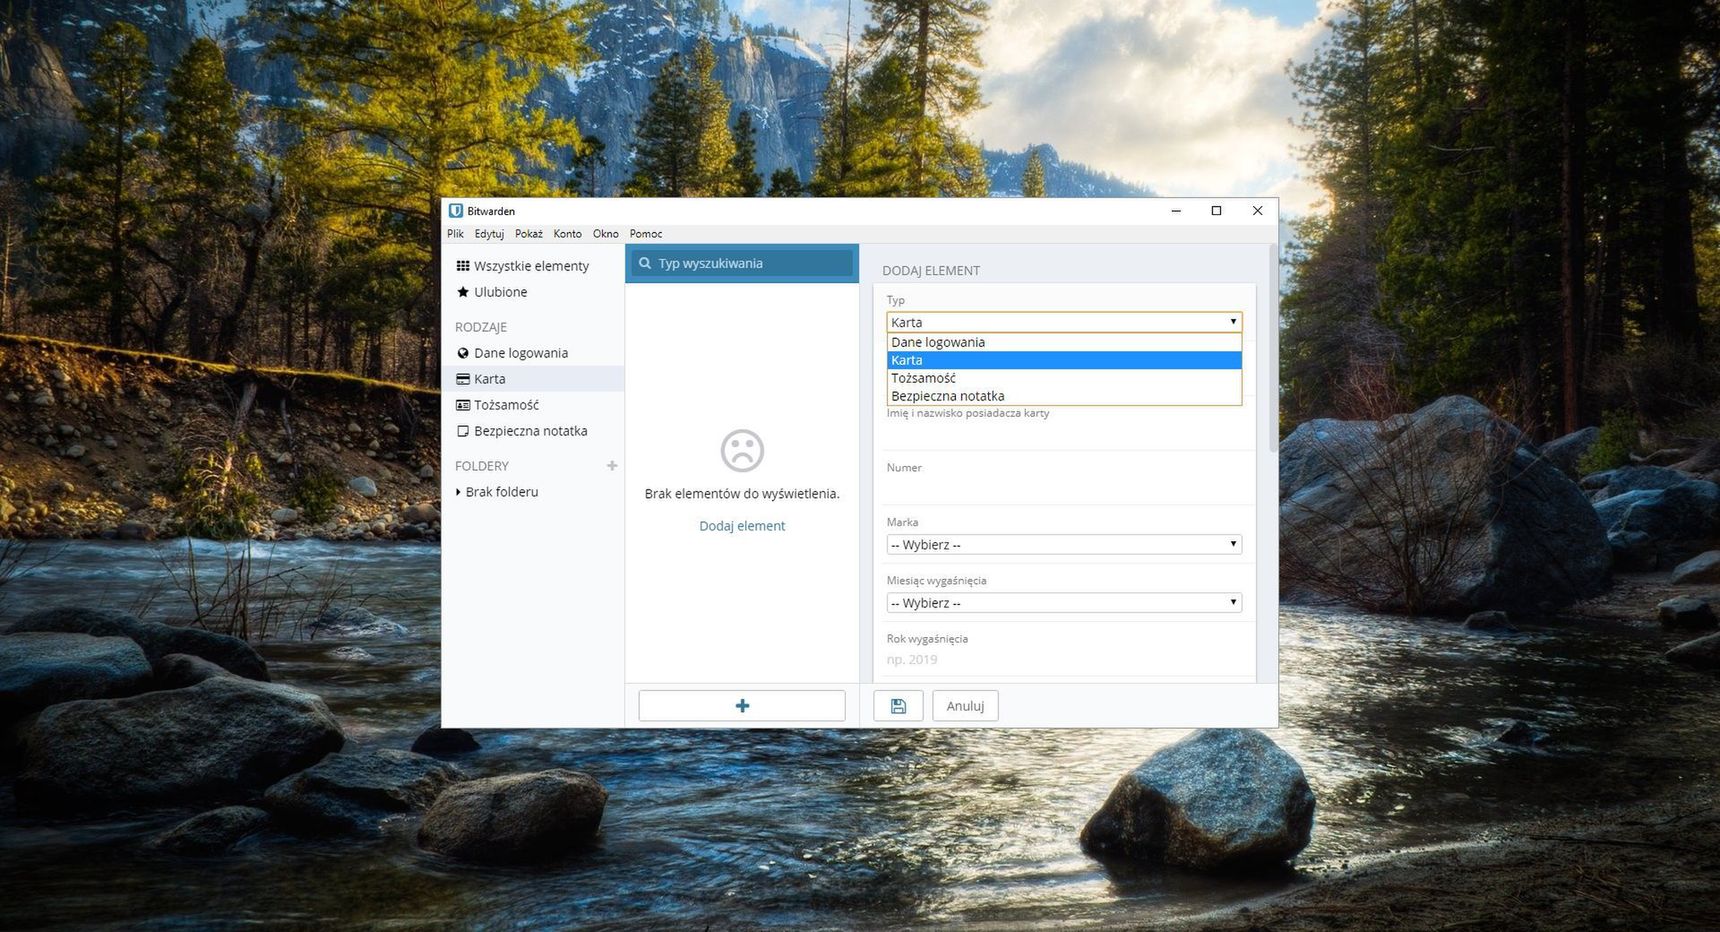1720x932 pixels.
Task: Expand the Brak folderu tree arrow
Action: coord(458,492)
